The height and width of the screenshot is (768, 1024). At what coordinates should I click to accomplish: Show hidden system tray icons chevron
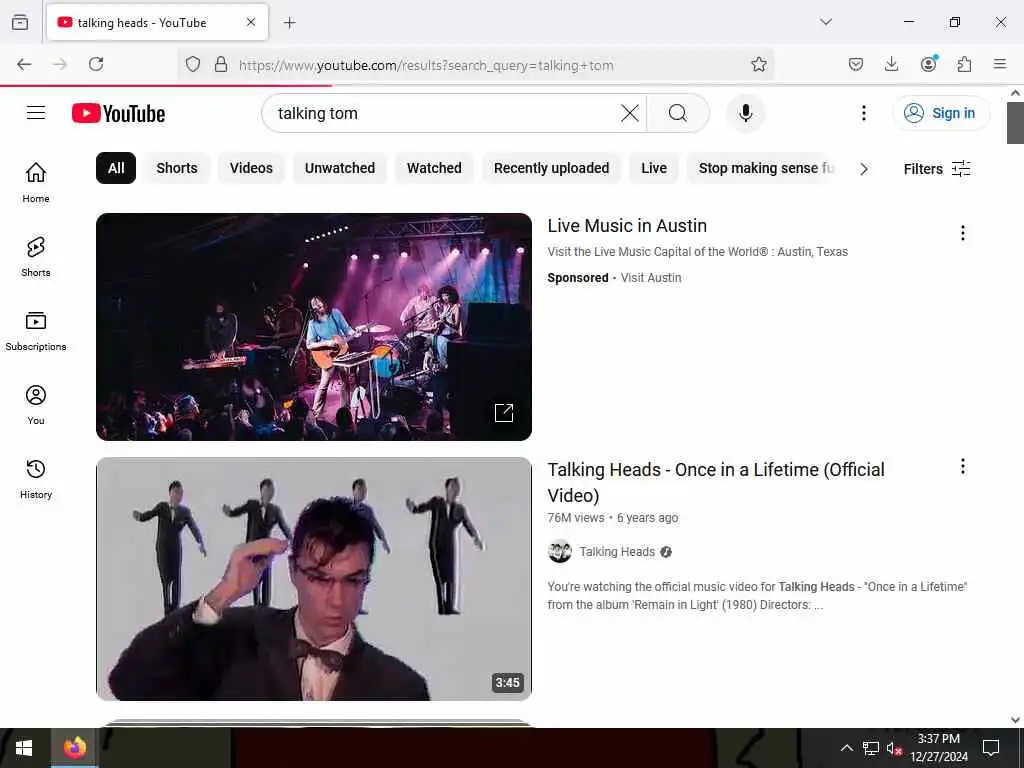click(x=846, y=748)
